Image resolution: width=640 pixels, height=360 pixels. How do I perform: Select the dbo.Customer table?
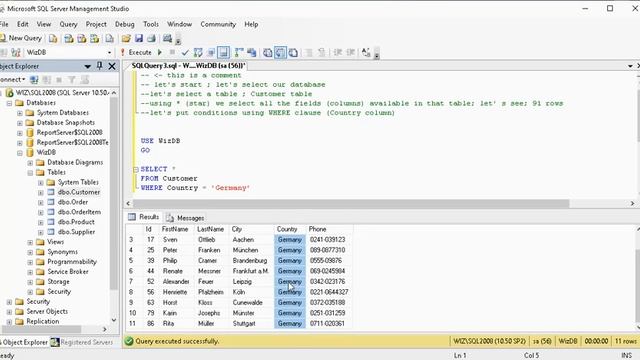[79, 192]
